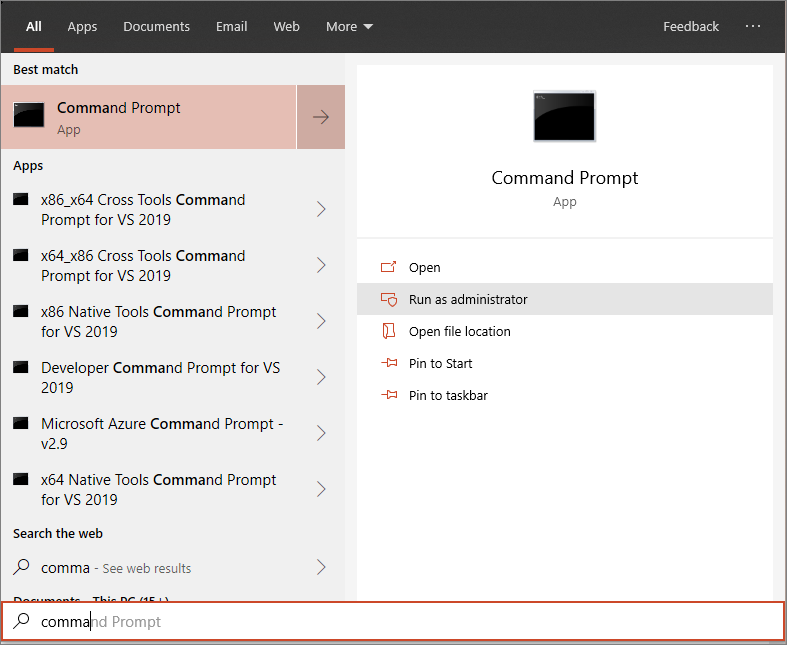
Task: Expand Developer Command Prompt for VS 2019 chevron
Action: (x=321, y=377)
